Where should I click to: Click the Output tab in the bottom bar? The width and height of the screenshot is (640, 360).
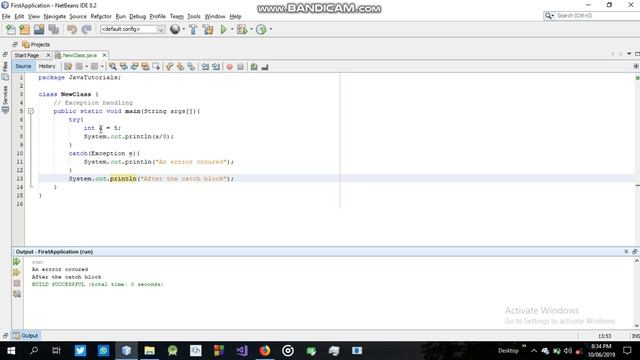click(x=26, y=336)
